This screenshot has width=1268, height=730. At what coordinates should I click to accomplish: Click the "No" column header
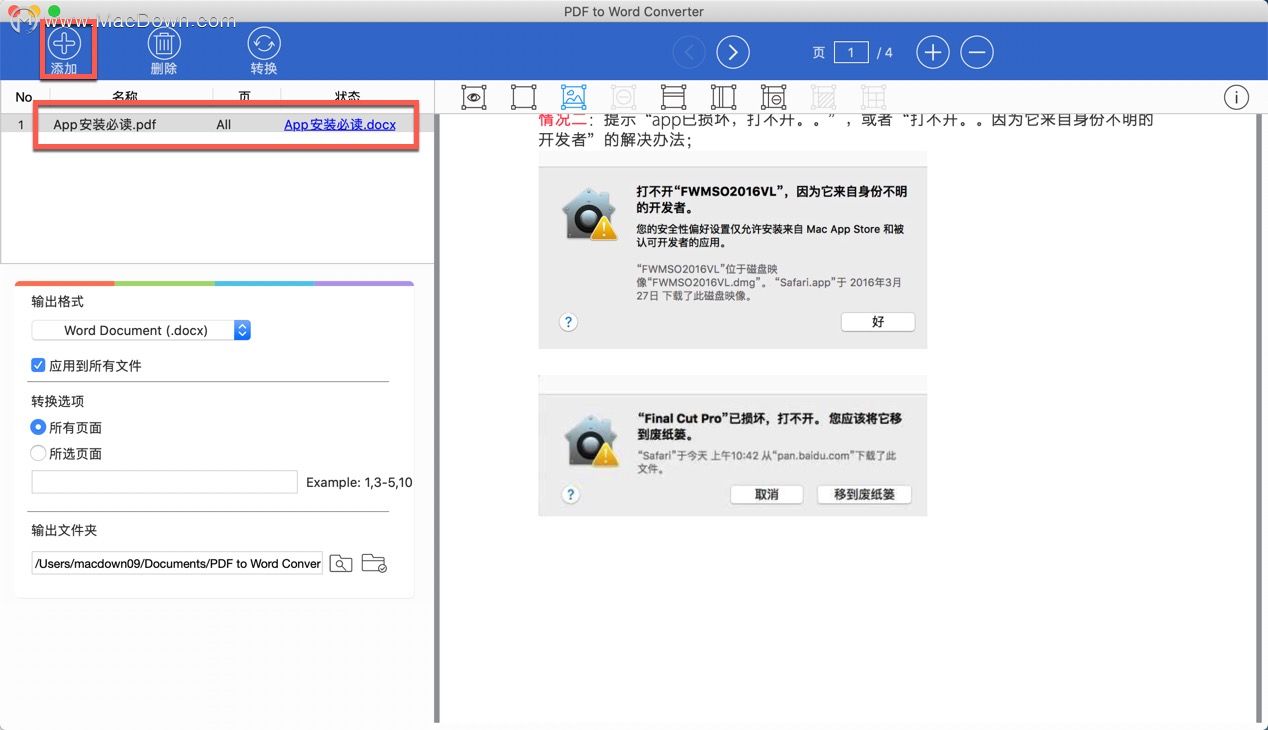point(24,97)
